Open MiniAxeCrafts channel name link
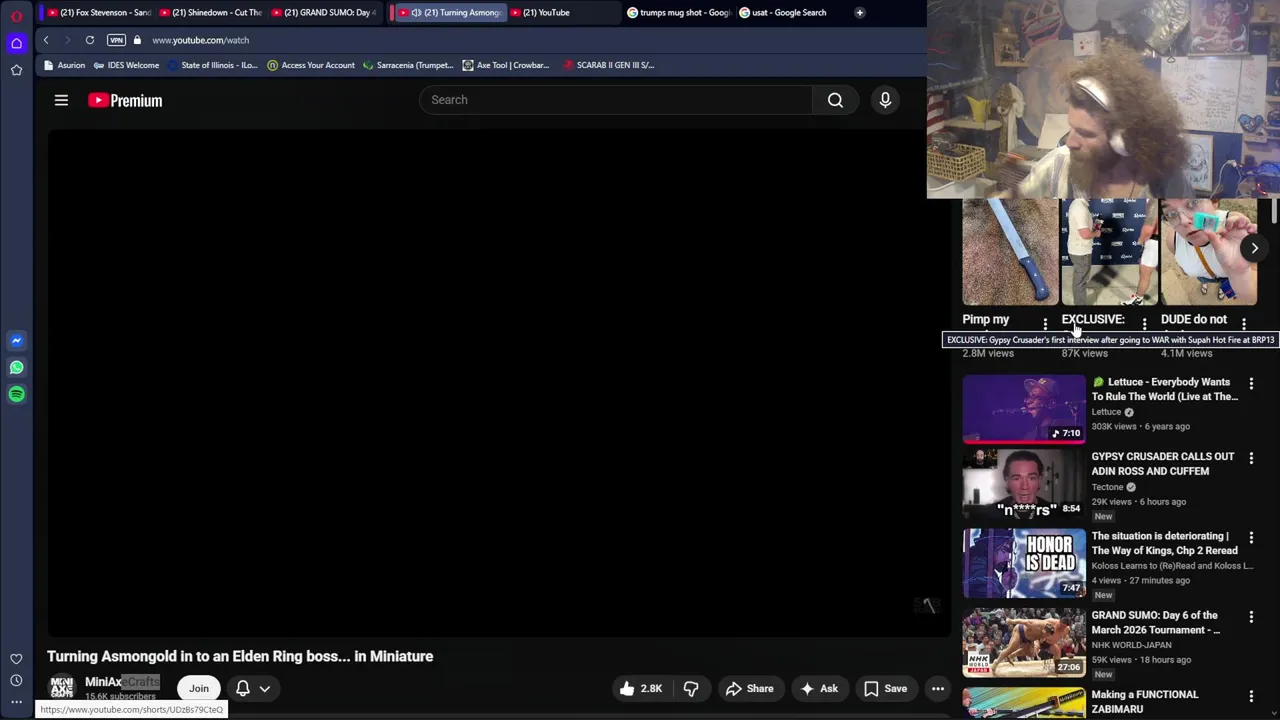This screenshot has height=720, width=1280. pos(122,682)
